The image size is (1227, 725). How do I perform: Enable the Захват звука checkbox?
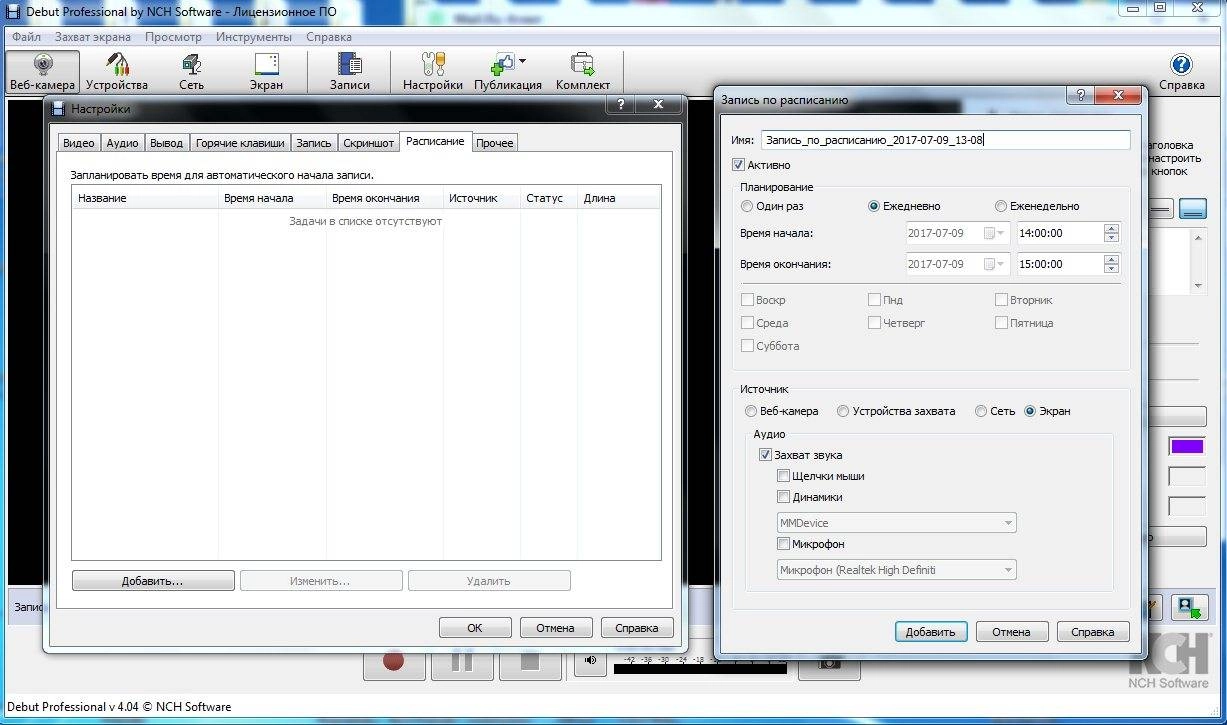tap(765, 455)
